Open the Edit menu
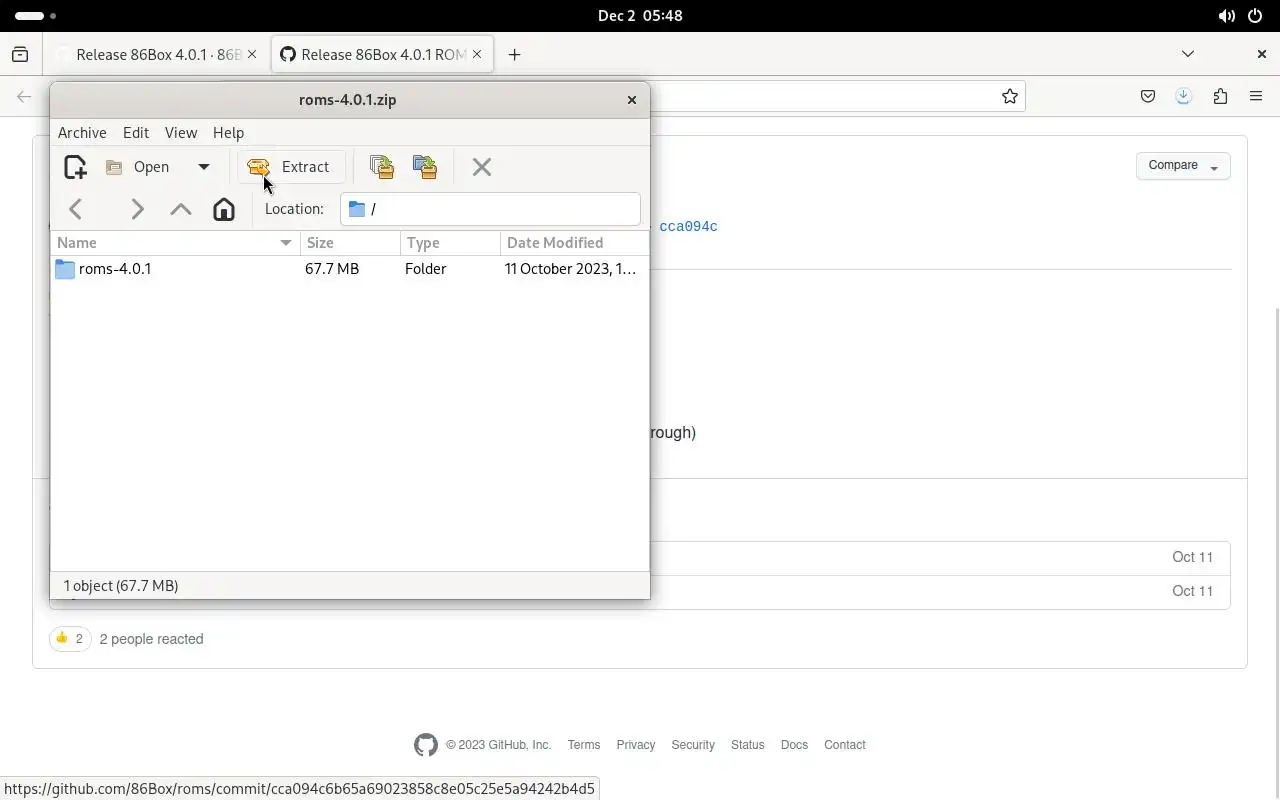 136,132
